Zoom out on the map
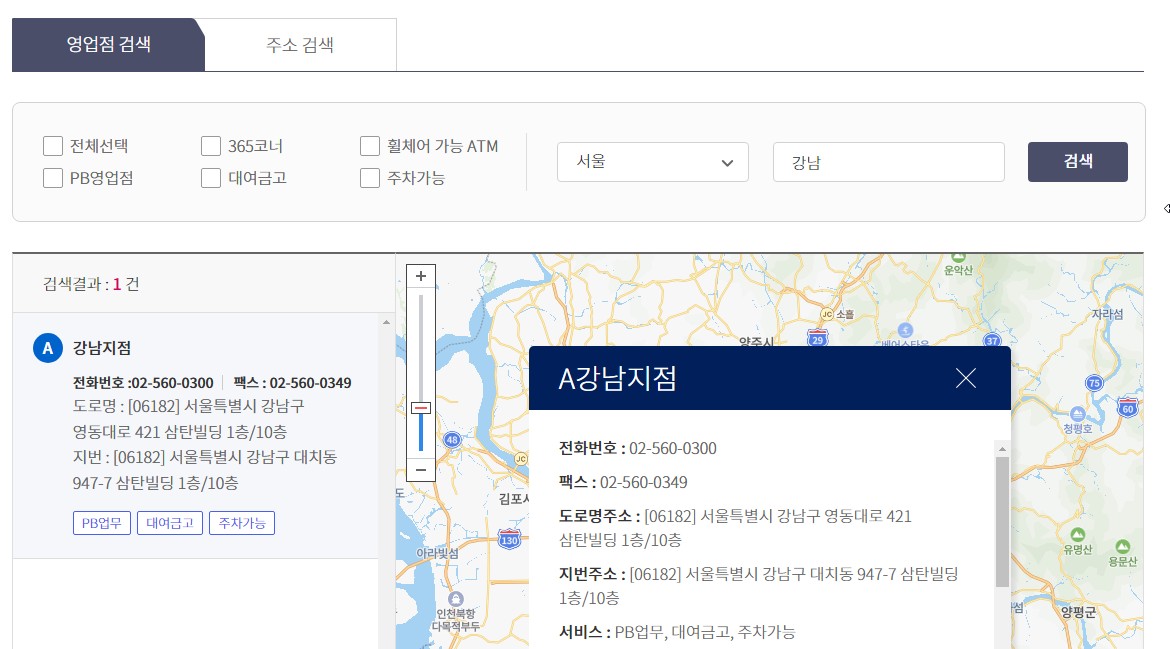This screenshot has width=1170, height=649. [420, 469]
